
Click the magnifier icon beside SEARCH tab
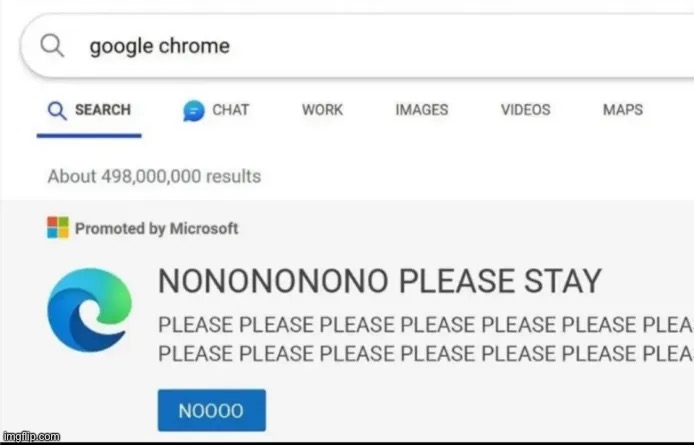(57, 111)
